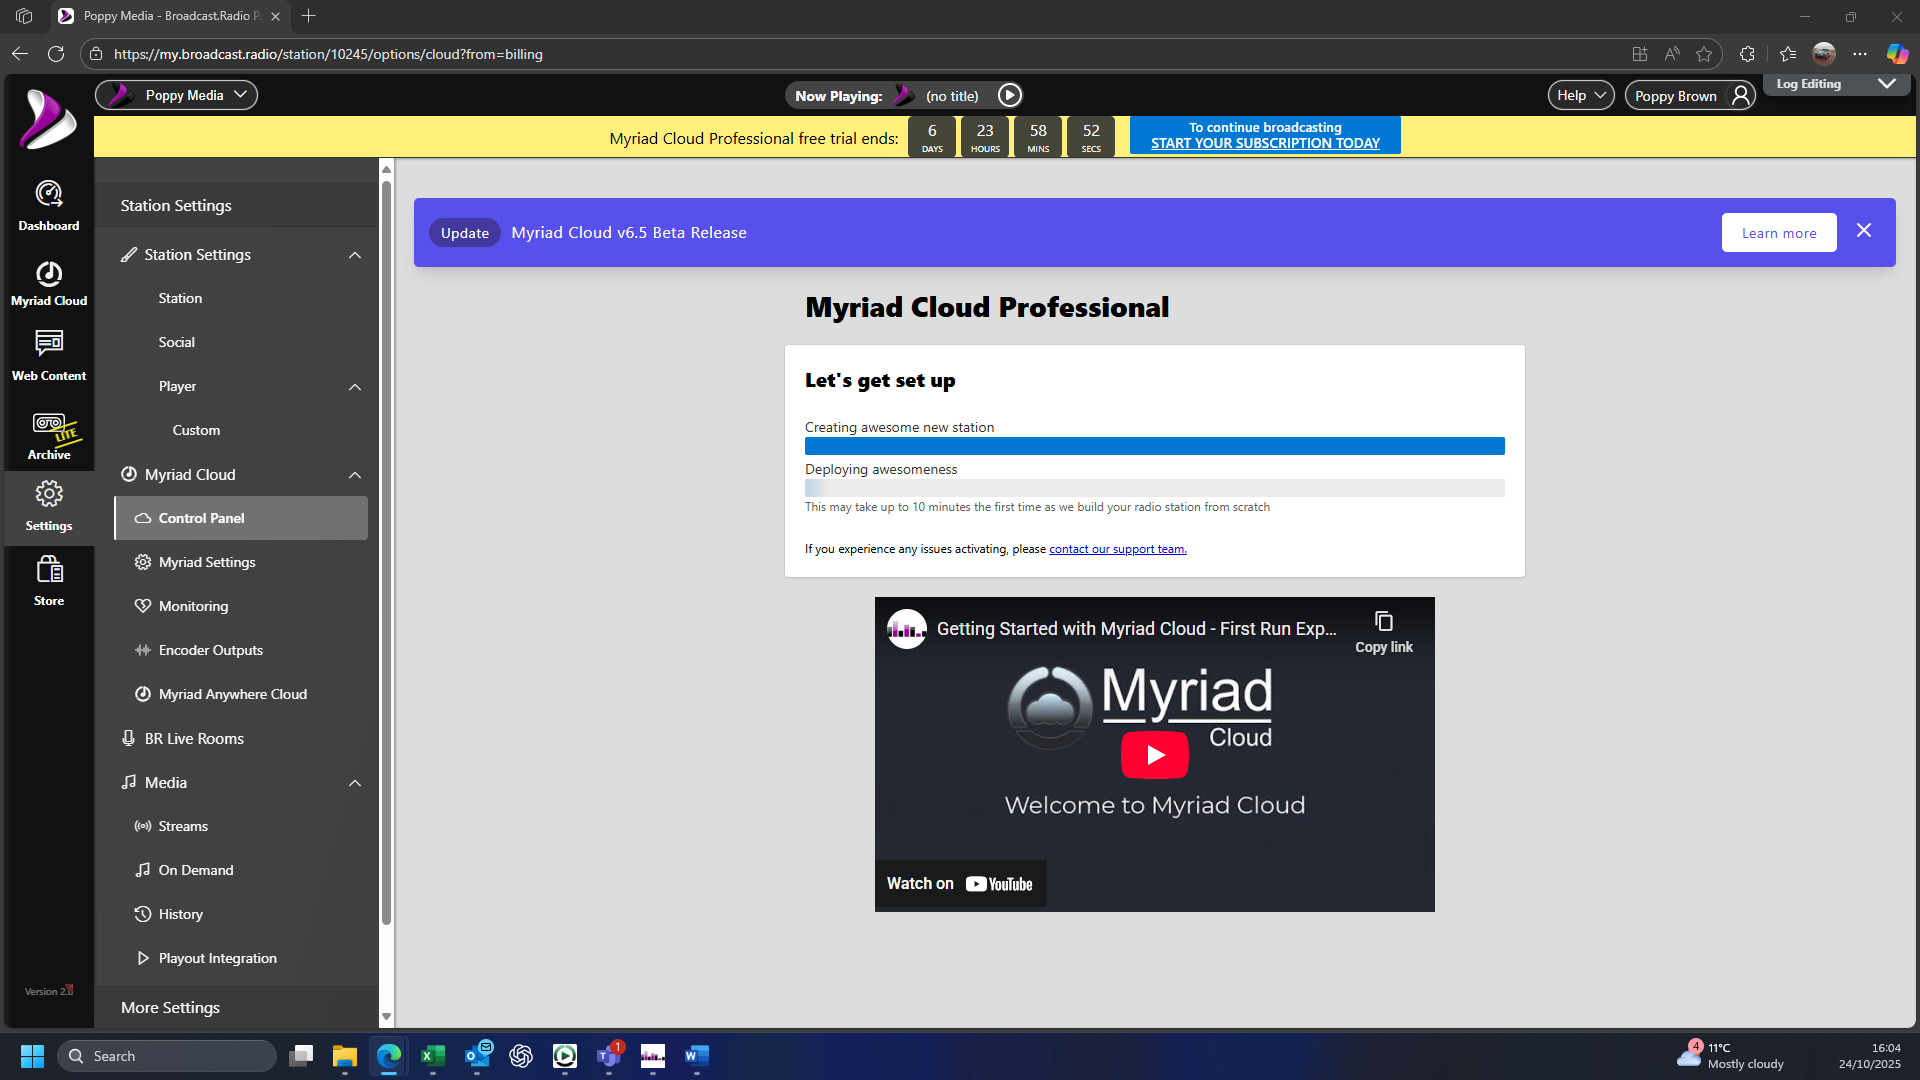Select Myriad Settings menu item

(206, 562)
